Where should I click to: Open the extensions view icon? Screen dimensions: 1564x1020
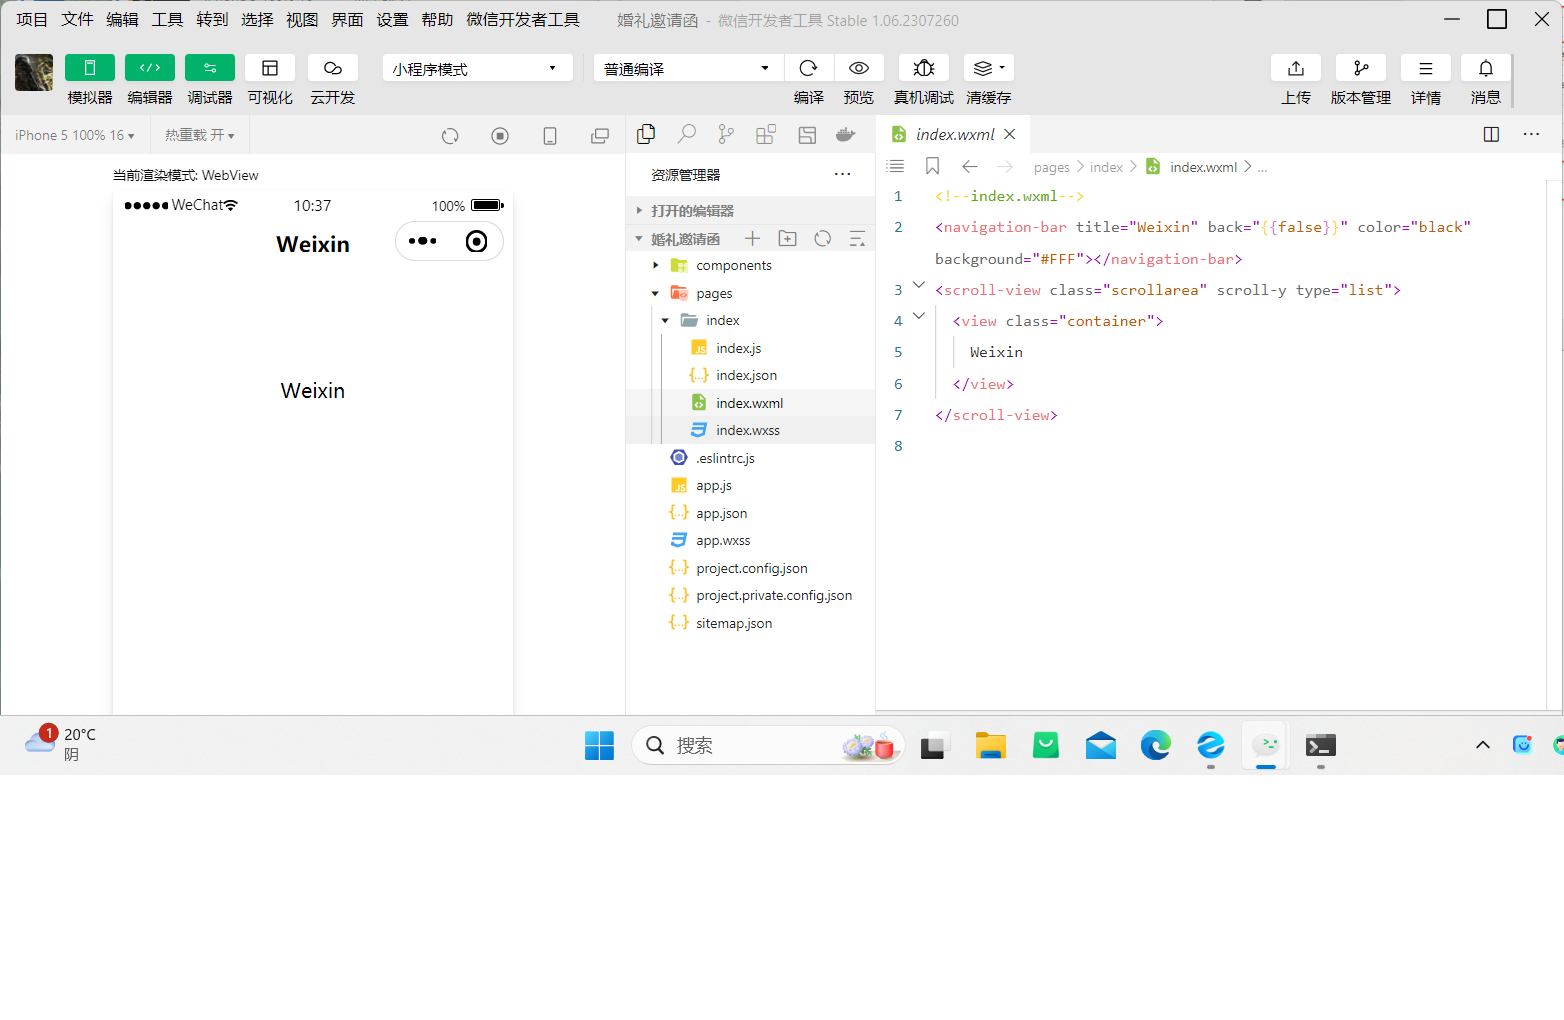click(766, 134)
